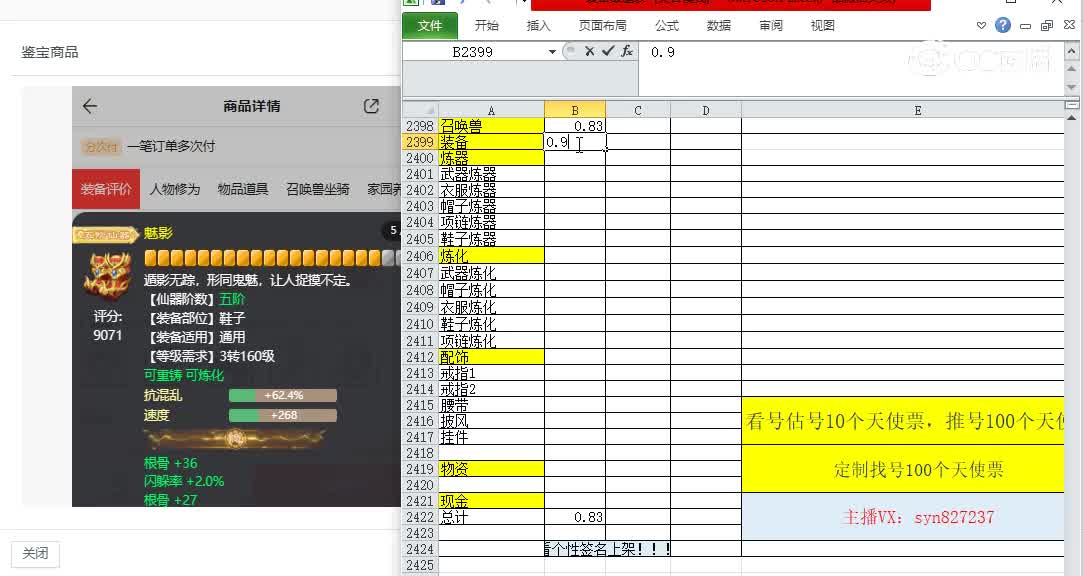
Task: Switch to the 视图 ribbon tab
Action: pos(823,26)
